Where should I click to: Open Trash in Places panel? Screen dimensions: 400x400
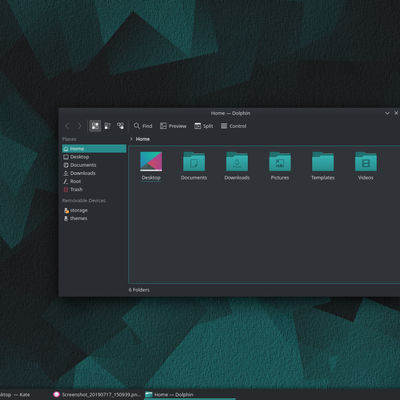[x=94, y=189]
